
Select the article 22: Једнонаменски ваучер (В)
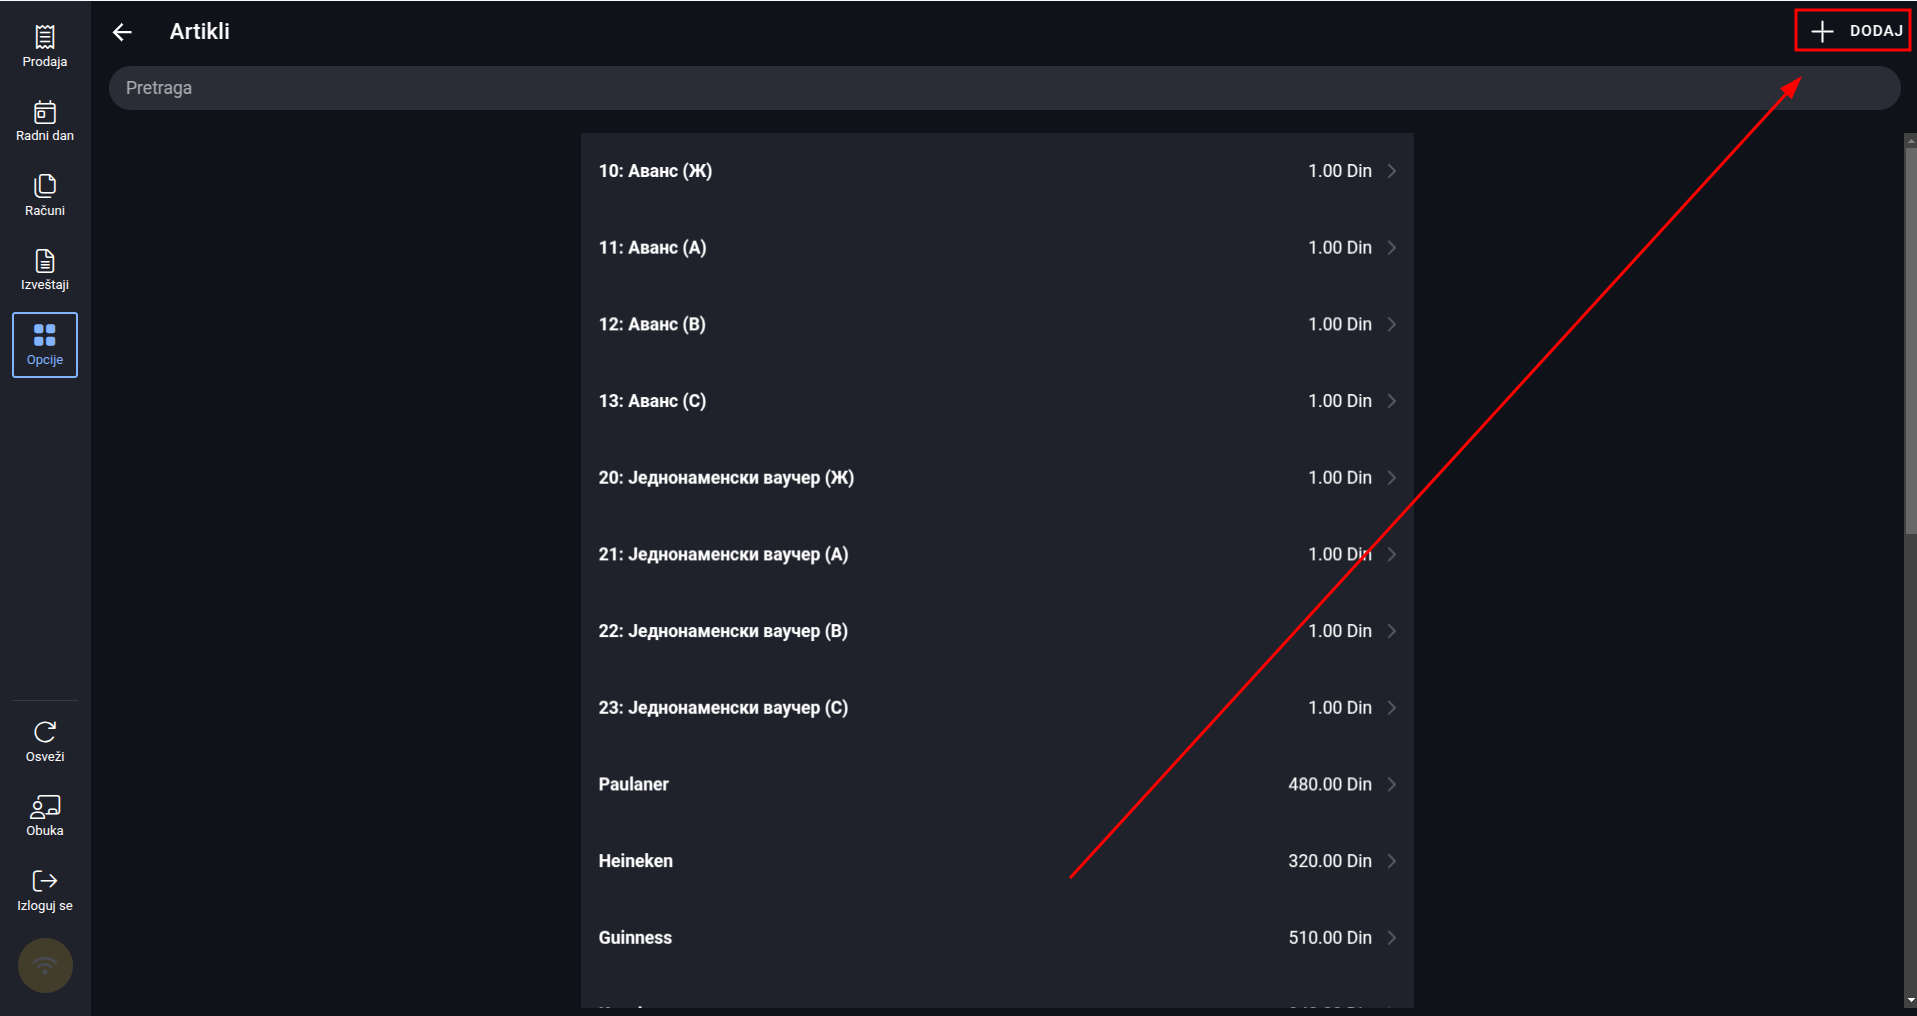click(x=723, y=631)
